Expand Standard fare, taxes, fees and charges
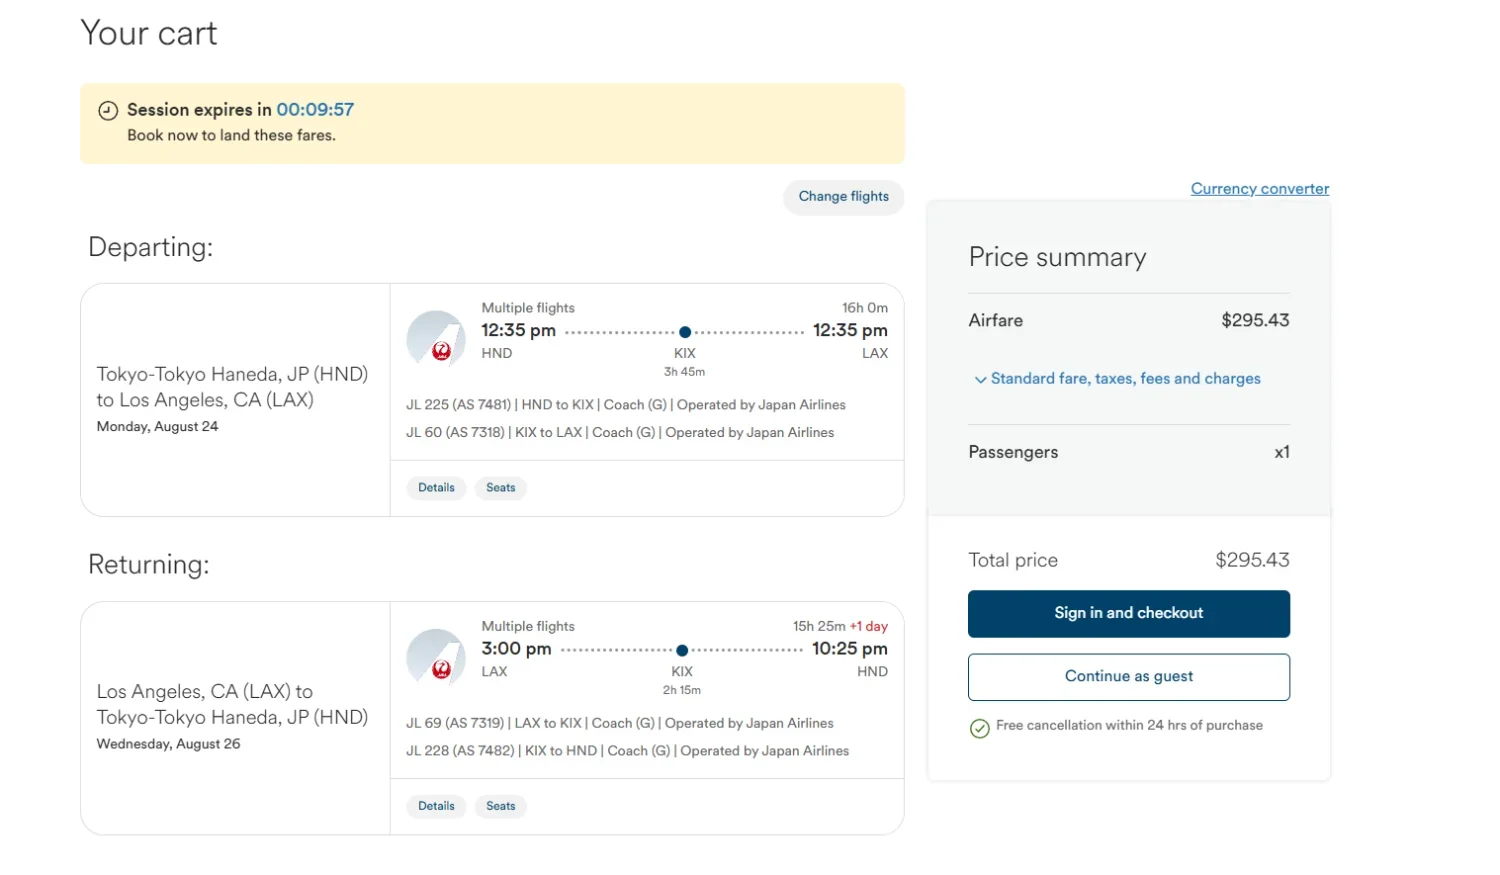Viewport: 1500px width, 875px height. click(1118, 379)
